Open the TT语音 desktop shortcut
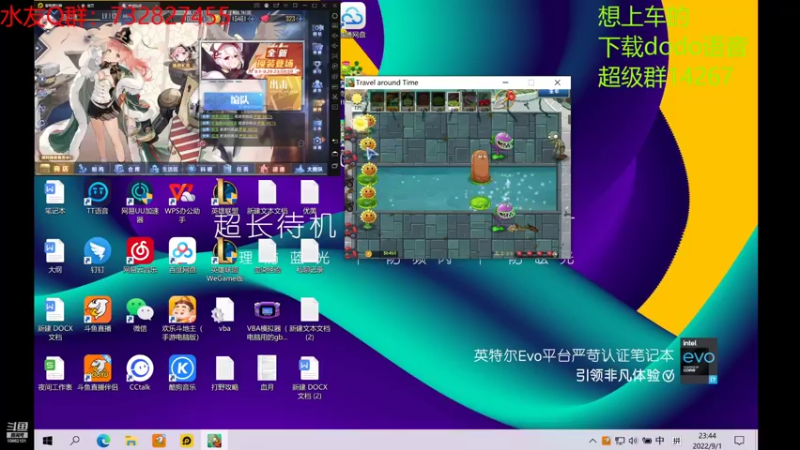 point(97,197)
